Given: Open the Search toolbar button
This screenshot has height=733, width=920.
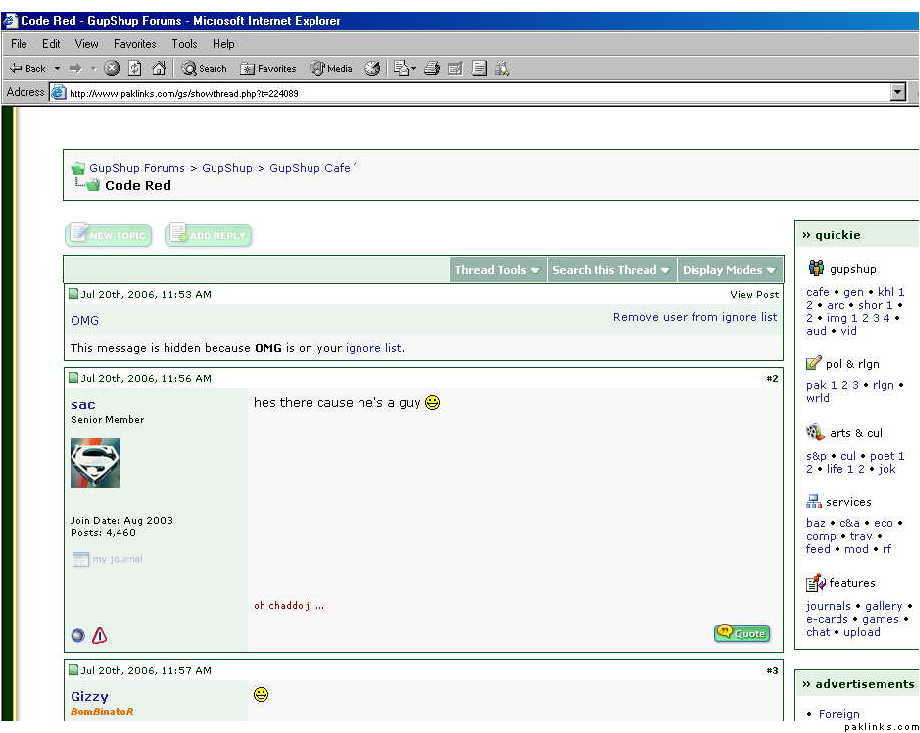Looking at the screenshot, I should 204,69.
